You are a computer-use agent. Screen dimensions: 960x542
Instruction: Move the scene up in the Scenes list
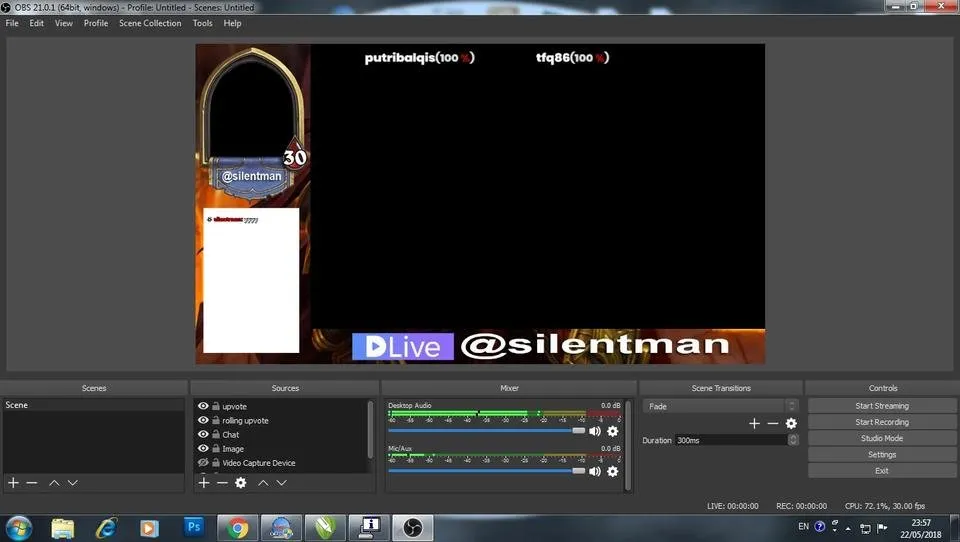[x=54, y=483]
